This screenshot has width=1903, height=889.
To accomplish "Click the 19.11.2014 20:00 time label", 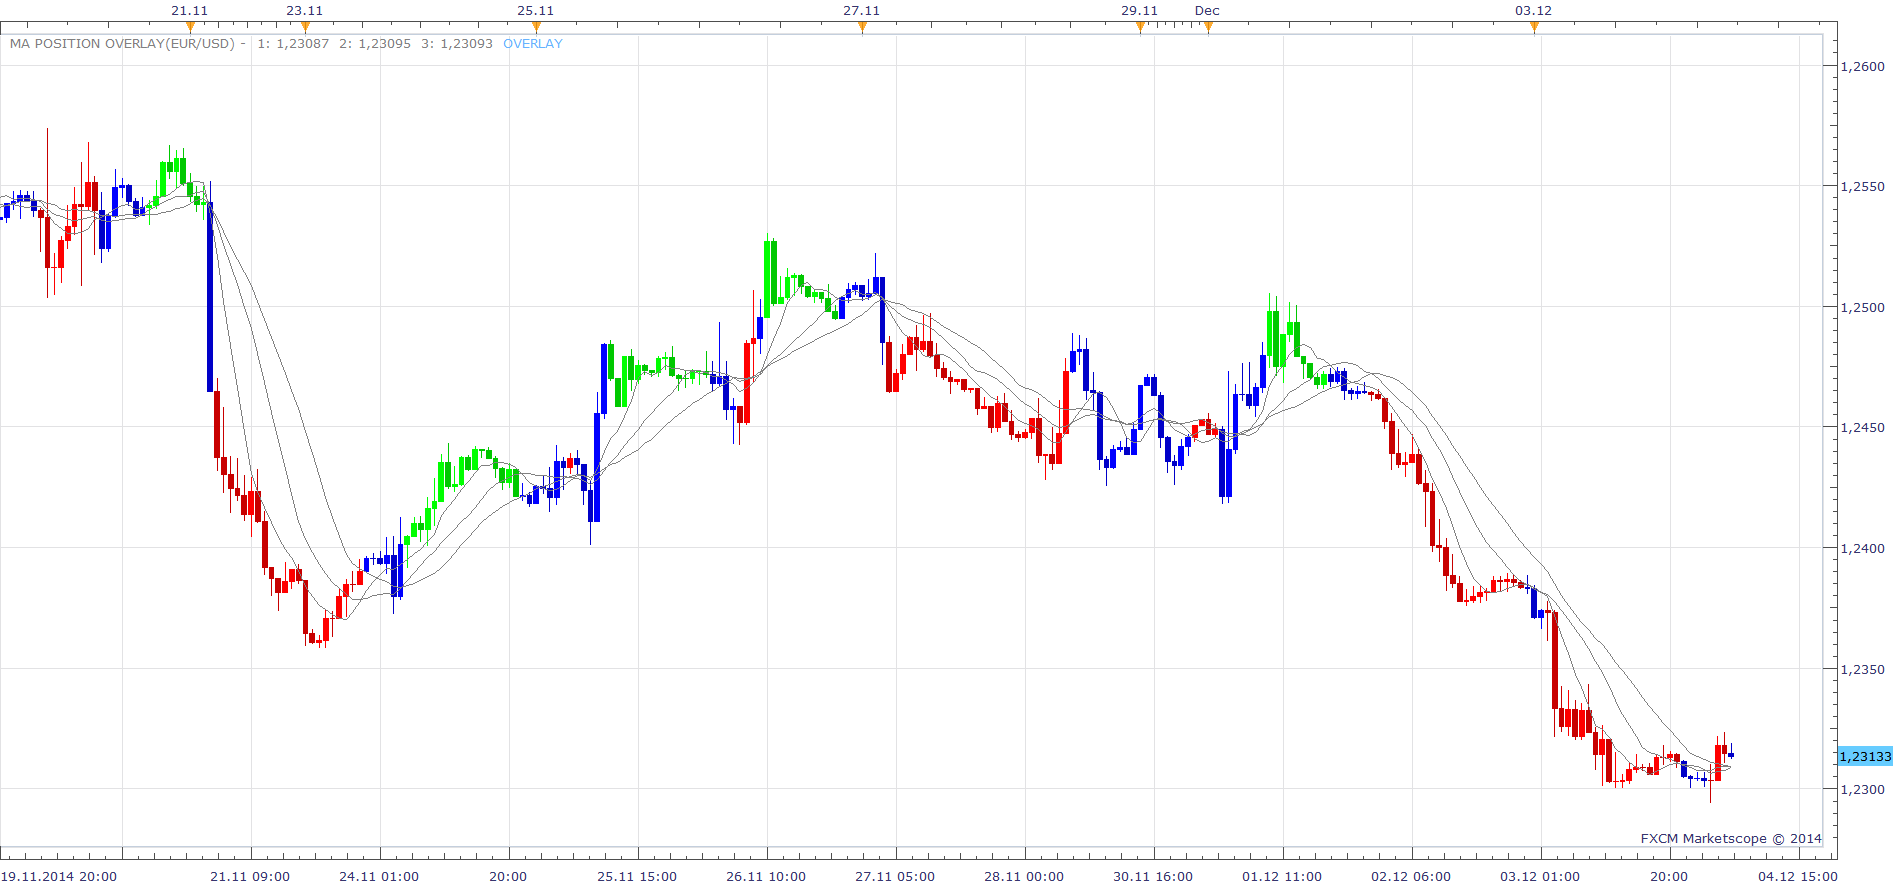I will (x=59, y=877).
